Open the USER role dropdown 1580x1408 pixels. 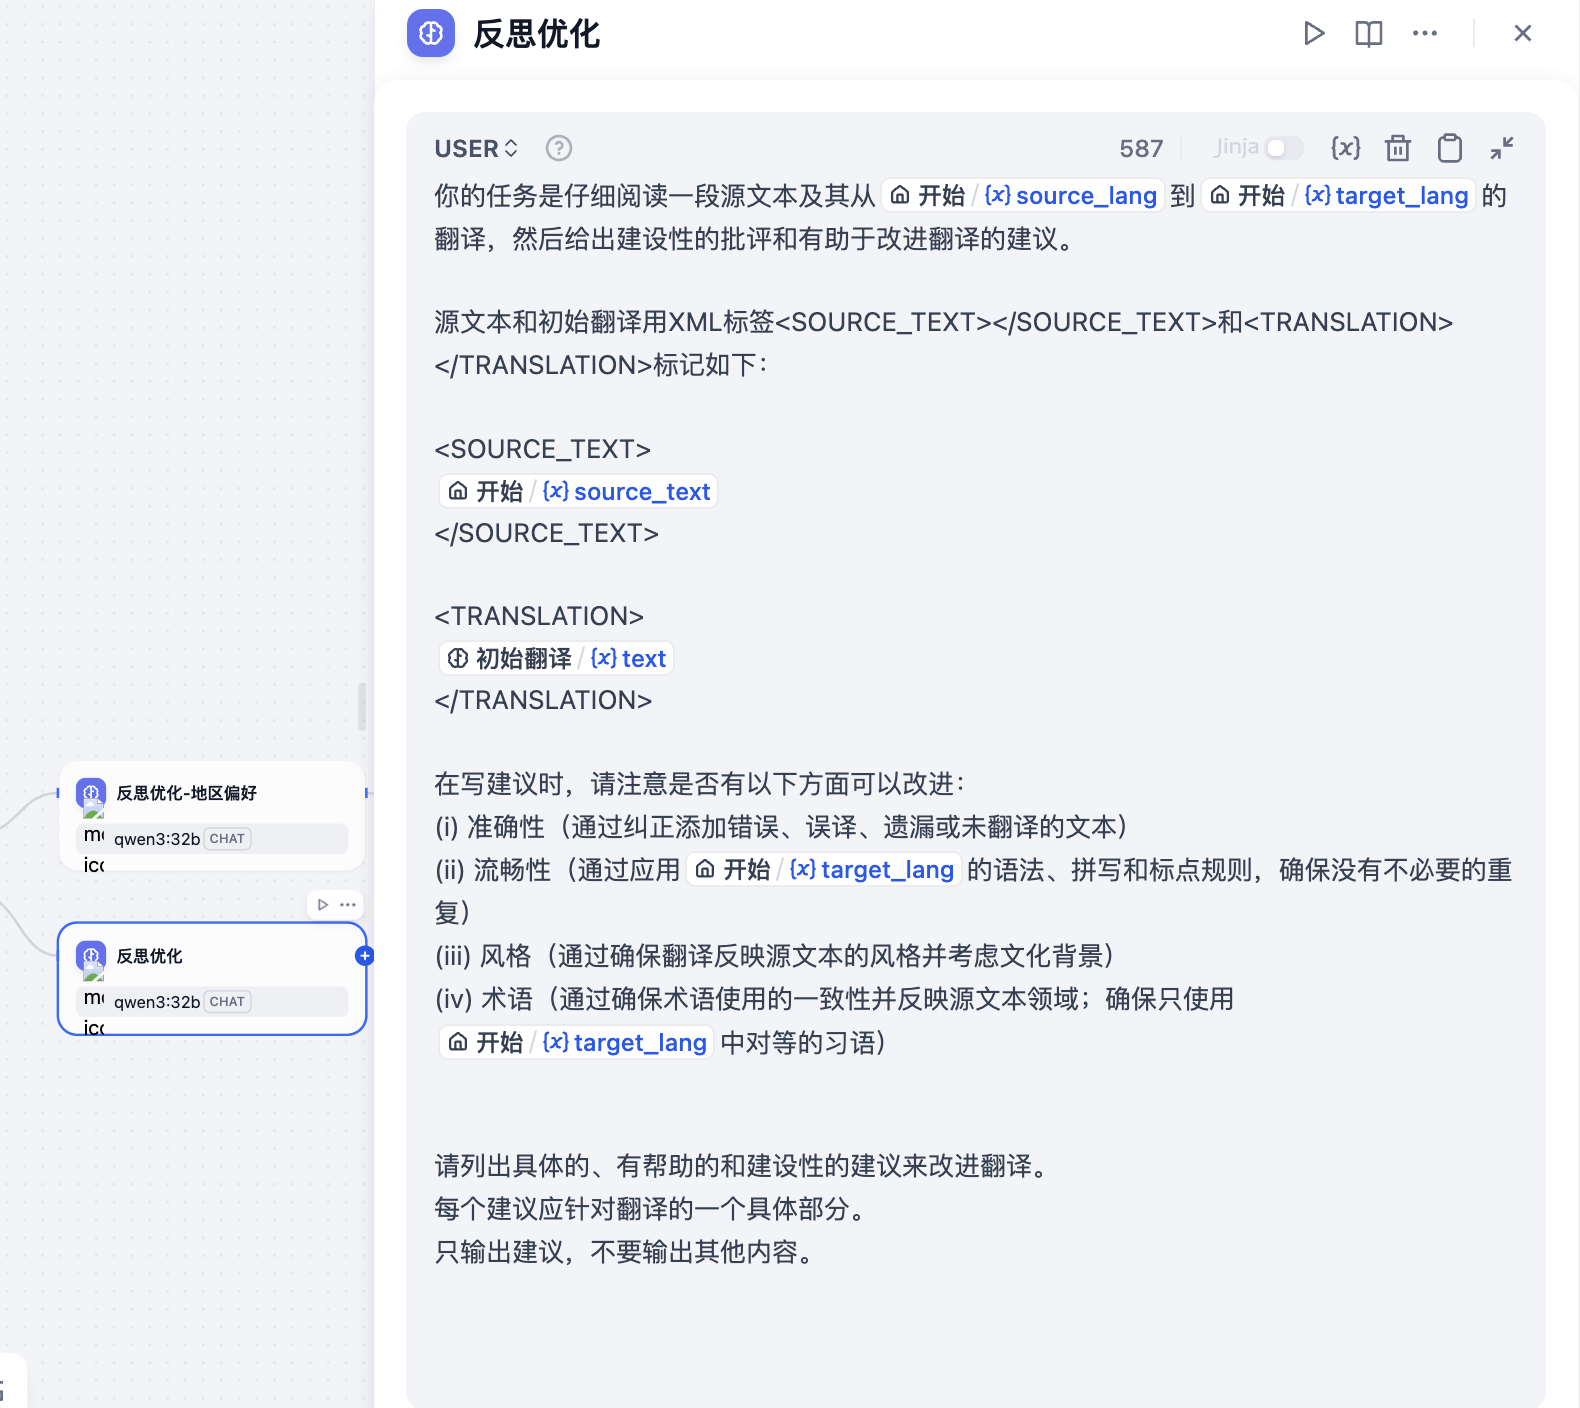(x=476, y=148)
